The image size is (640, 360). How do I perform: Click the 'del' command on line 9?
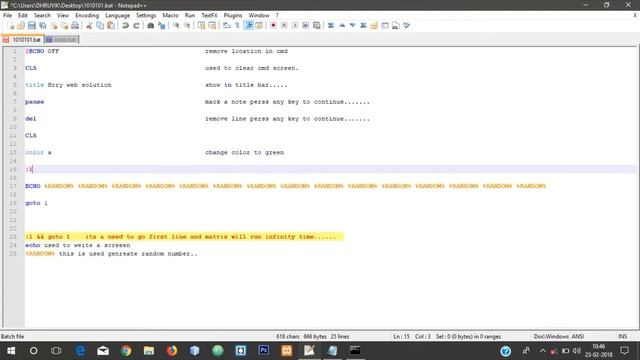click(x=31, y=119)
